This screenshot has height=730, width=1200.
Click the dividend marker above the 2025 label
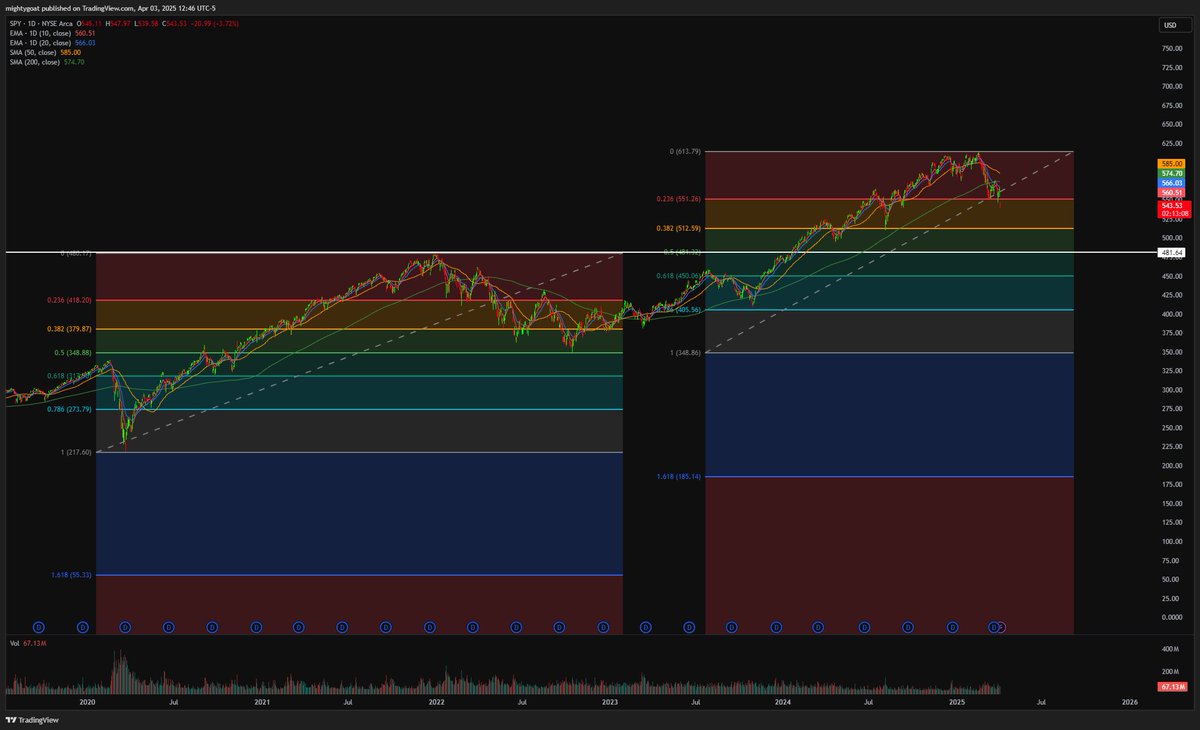952,626
